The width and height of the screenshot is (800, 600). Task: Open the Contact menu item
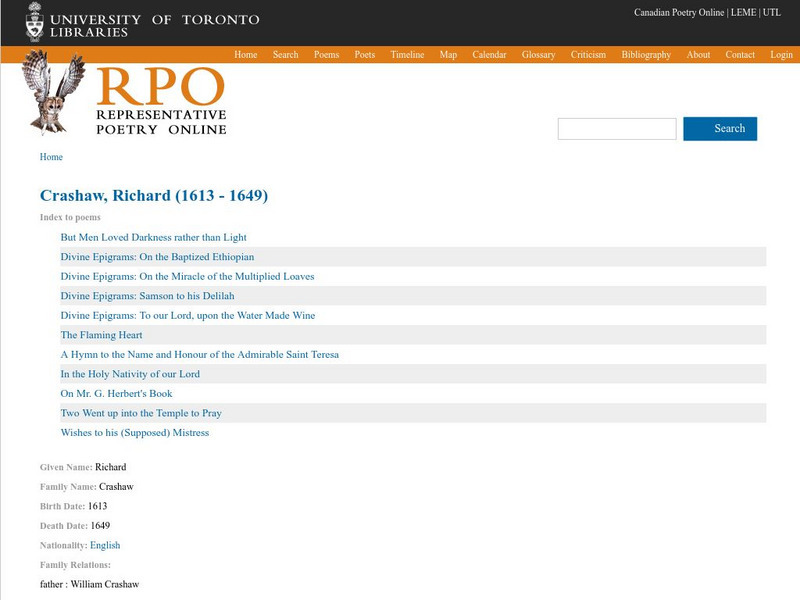click(740, 55)
